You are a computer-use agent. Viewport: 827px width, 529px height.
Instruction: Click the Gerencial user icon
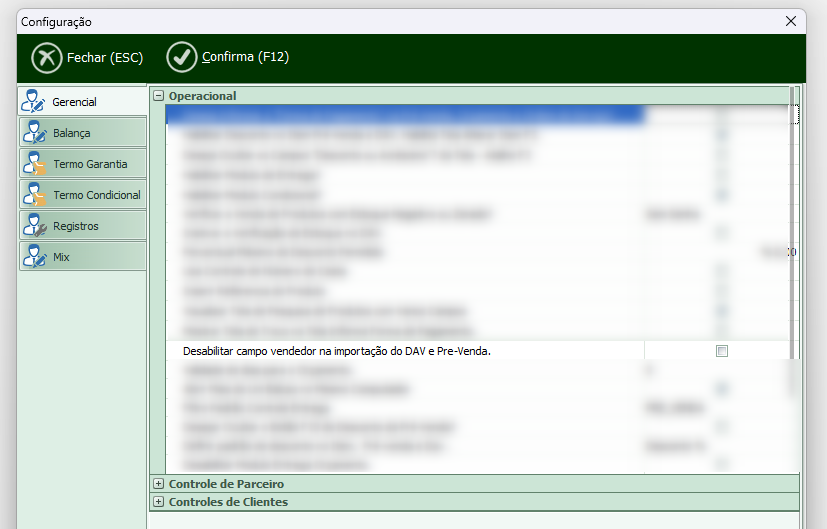click(33, 101)
